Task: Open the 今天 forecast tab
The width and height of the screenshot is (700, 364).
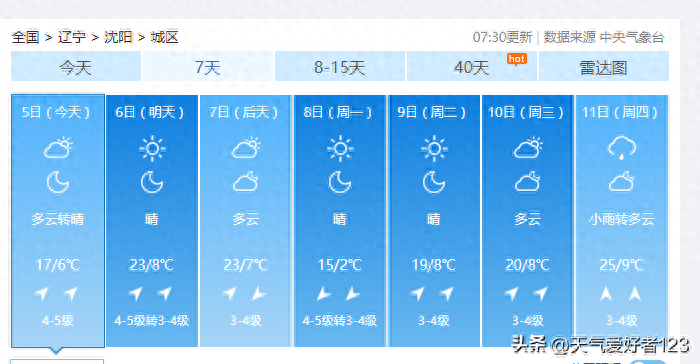Action: tap(76, 67)
